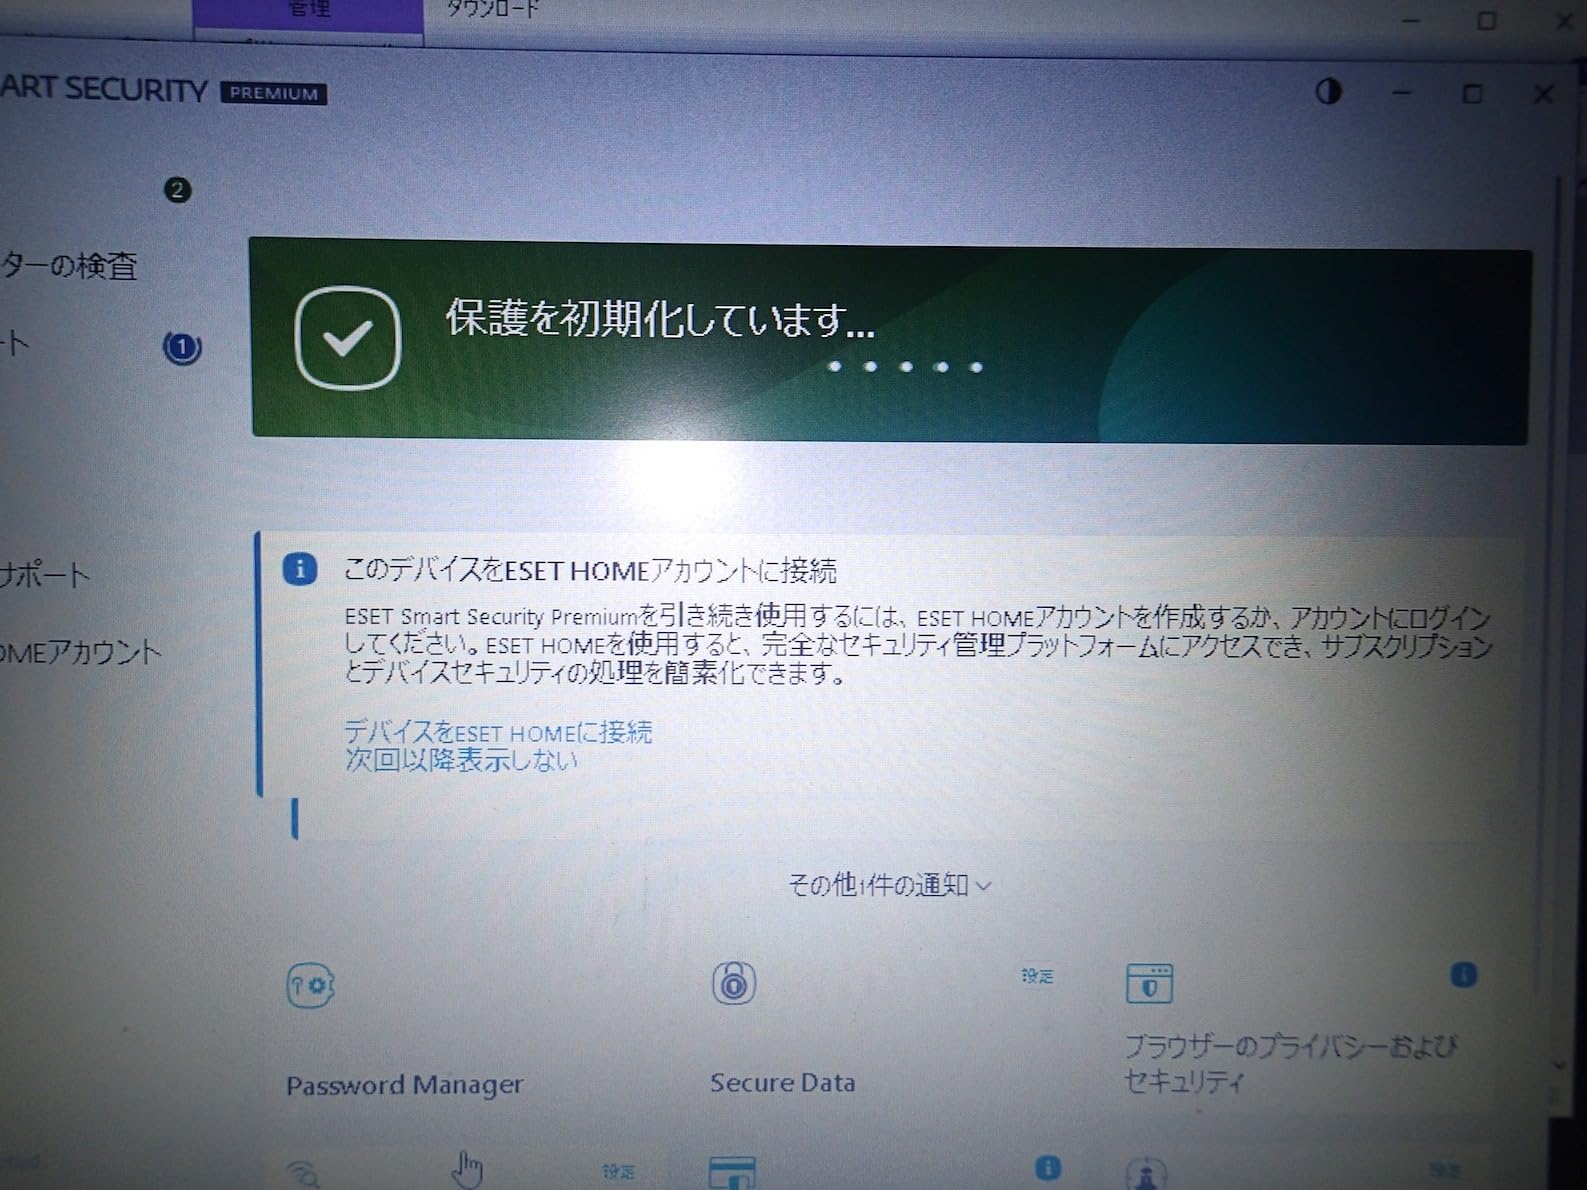Click heading このデバイスをESET HOMEアカウントに接続
1587x1190 pixels.
[590, 571]
